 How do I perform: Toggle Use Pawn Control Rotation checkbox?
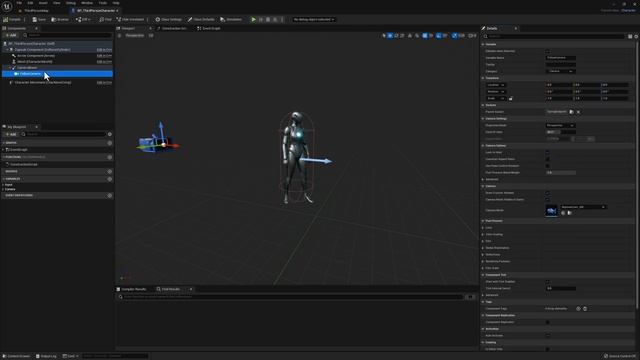pyautogui.click(x=547, y=166)
